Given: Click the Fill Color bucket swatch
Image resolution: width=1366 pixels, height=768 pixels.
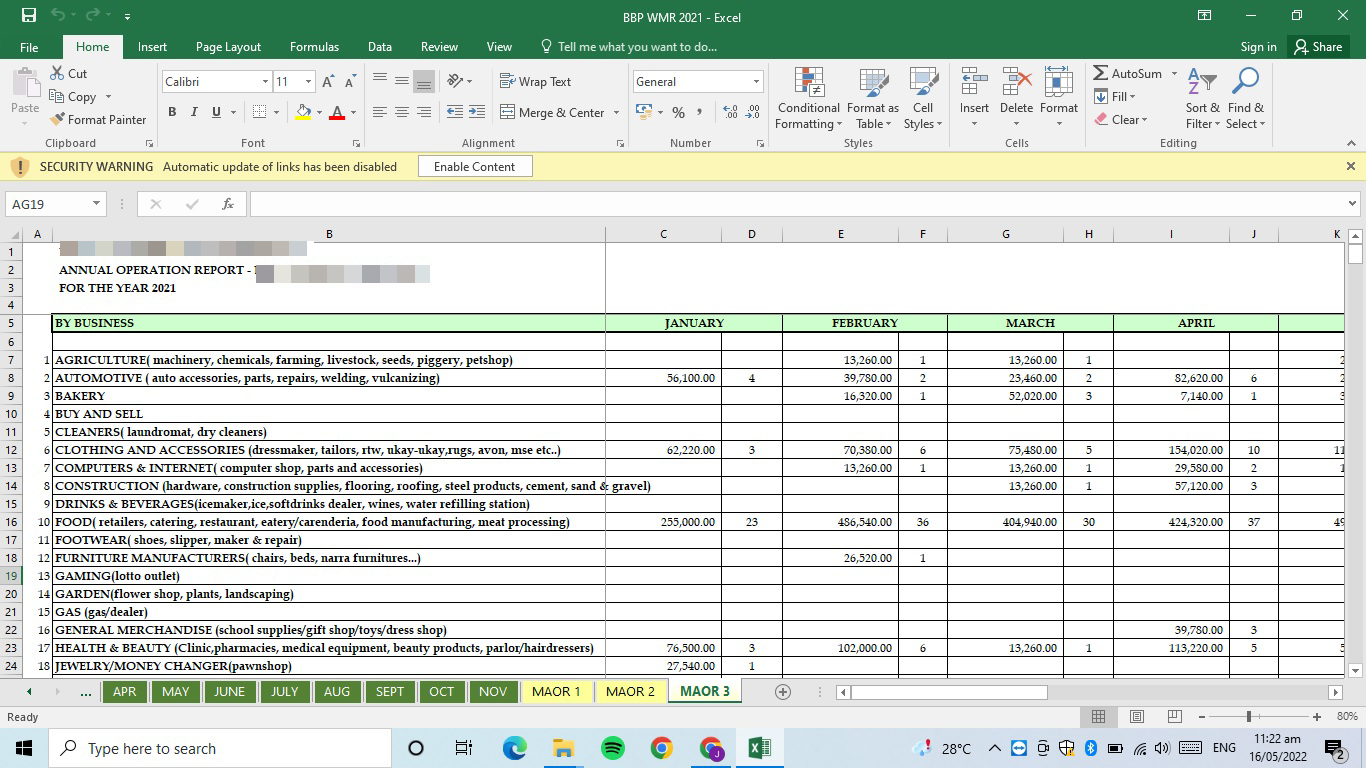Looking at the screenshot, I should click(303, 112).
